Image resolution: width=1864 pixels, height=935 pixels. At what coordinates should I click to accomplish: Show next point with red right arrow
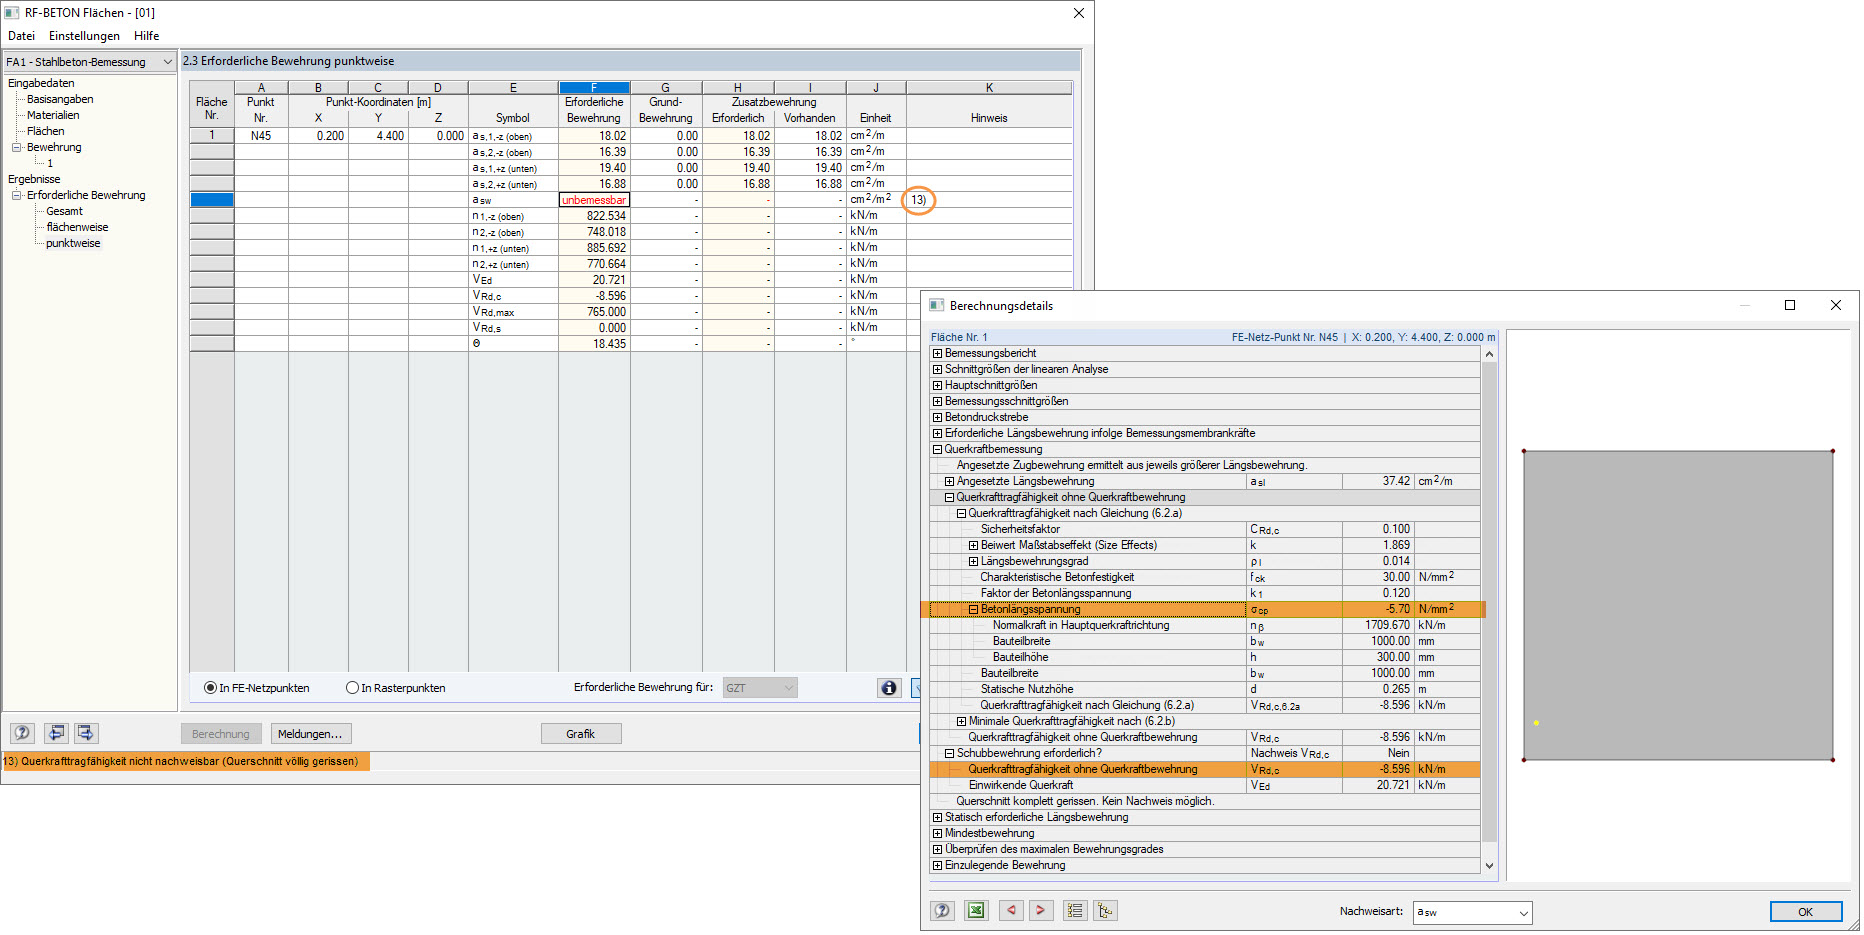pyautogui.click(x=1041, y=910)
